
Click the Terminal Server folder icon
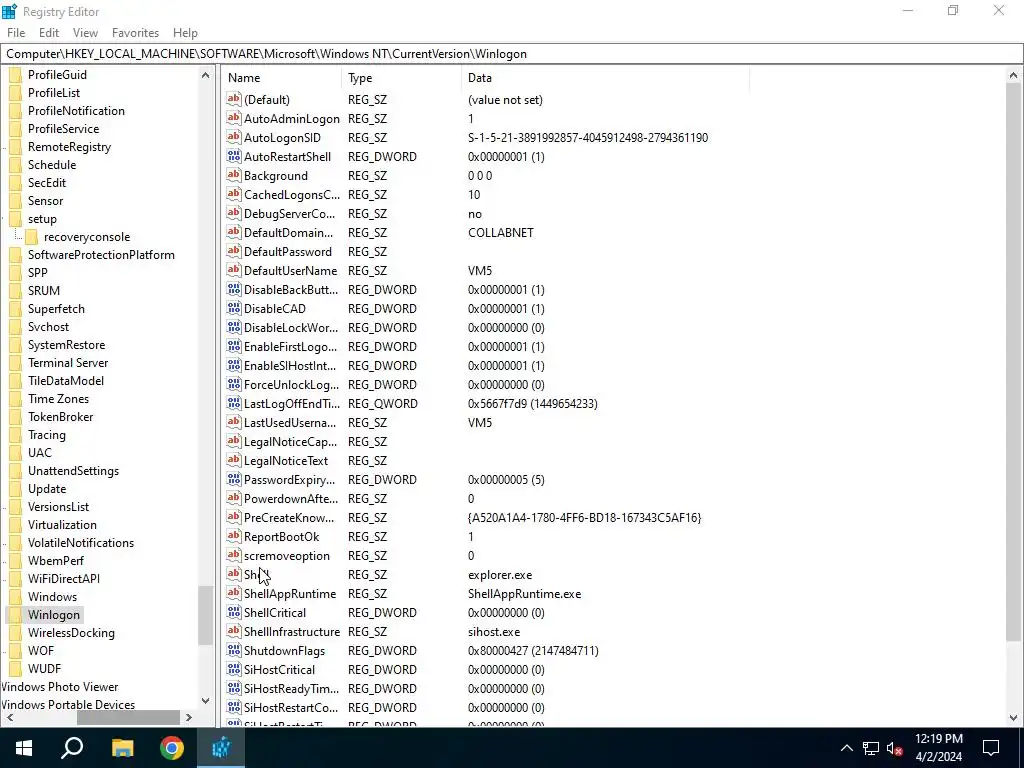coord(16,362)
